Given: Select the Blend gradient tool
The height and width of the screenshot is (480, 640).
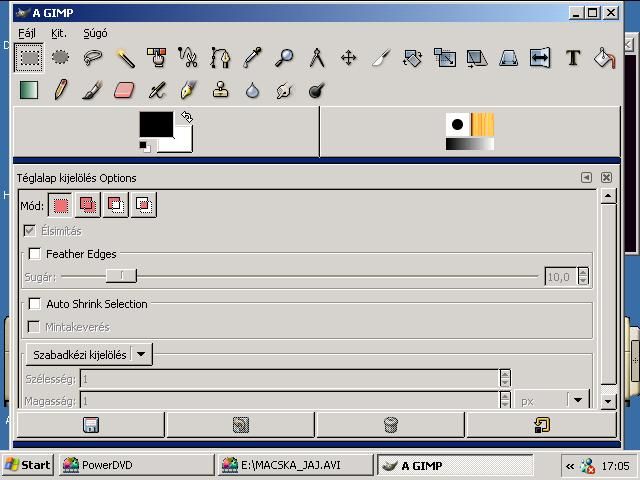Looking at the screenshot, I should (x=29, y=90).
